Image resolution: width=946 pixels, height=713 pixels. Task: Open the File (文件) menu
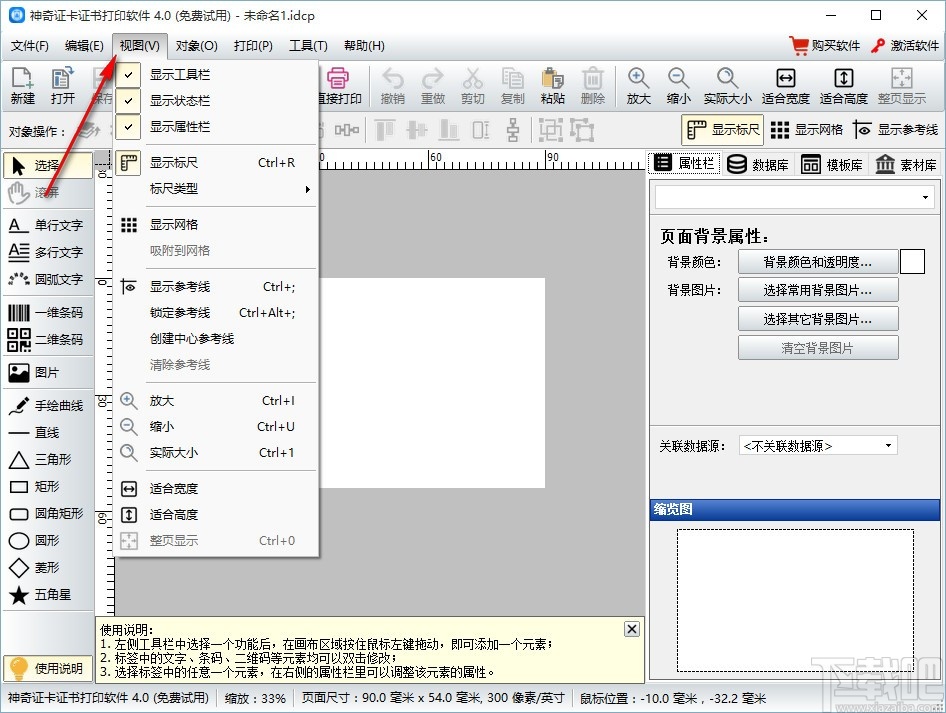coord(30,46)
